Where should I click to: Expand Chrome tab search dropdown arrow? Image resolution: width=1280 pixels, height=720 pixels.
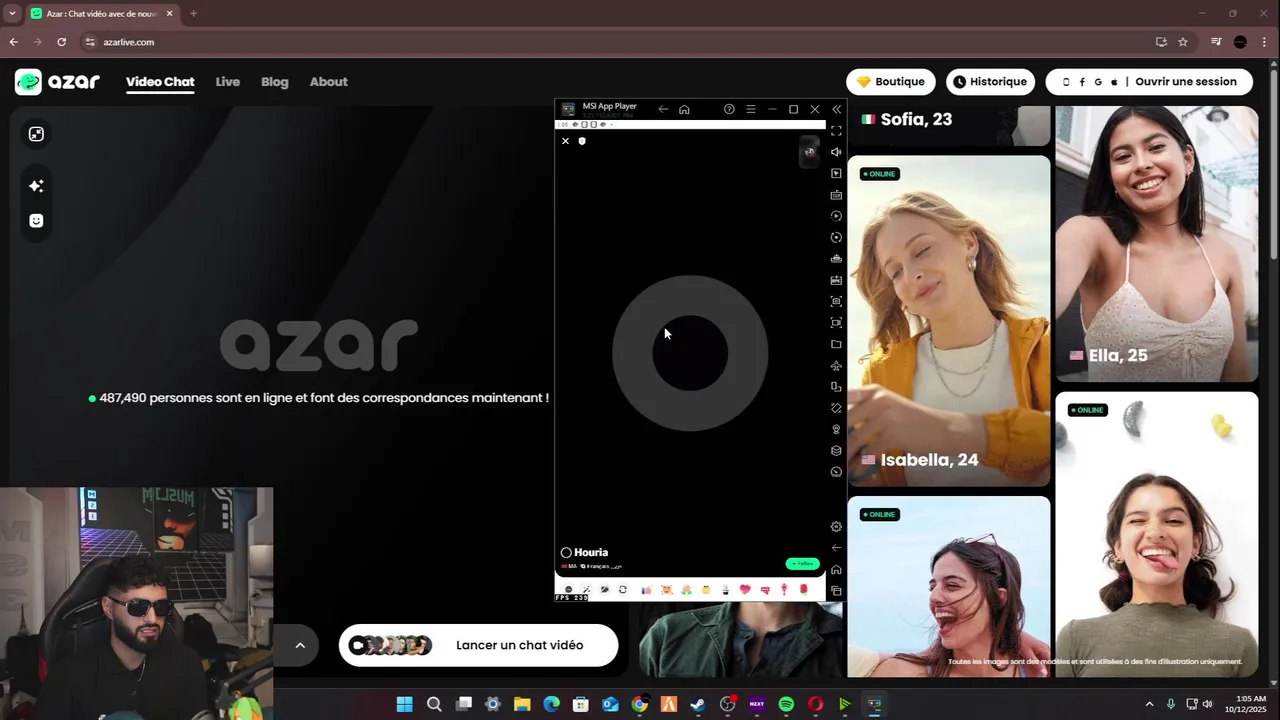(12, 14)
